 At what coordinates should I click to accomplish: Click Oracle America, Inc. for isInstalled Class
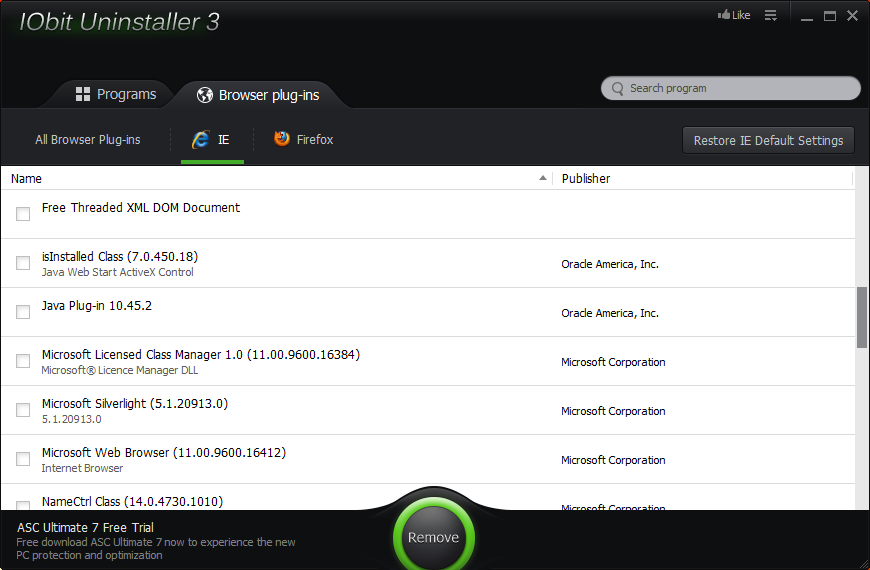(610, 264)
